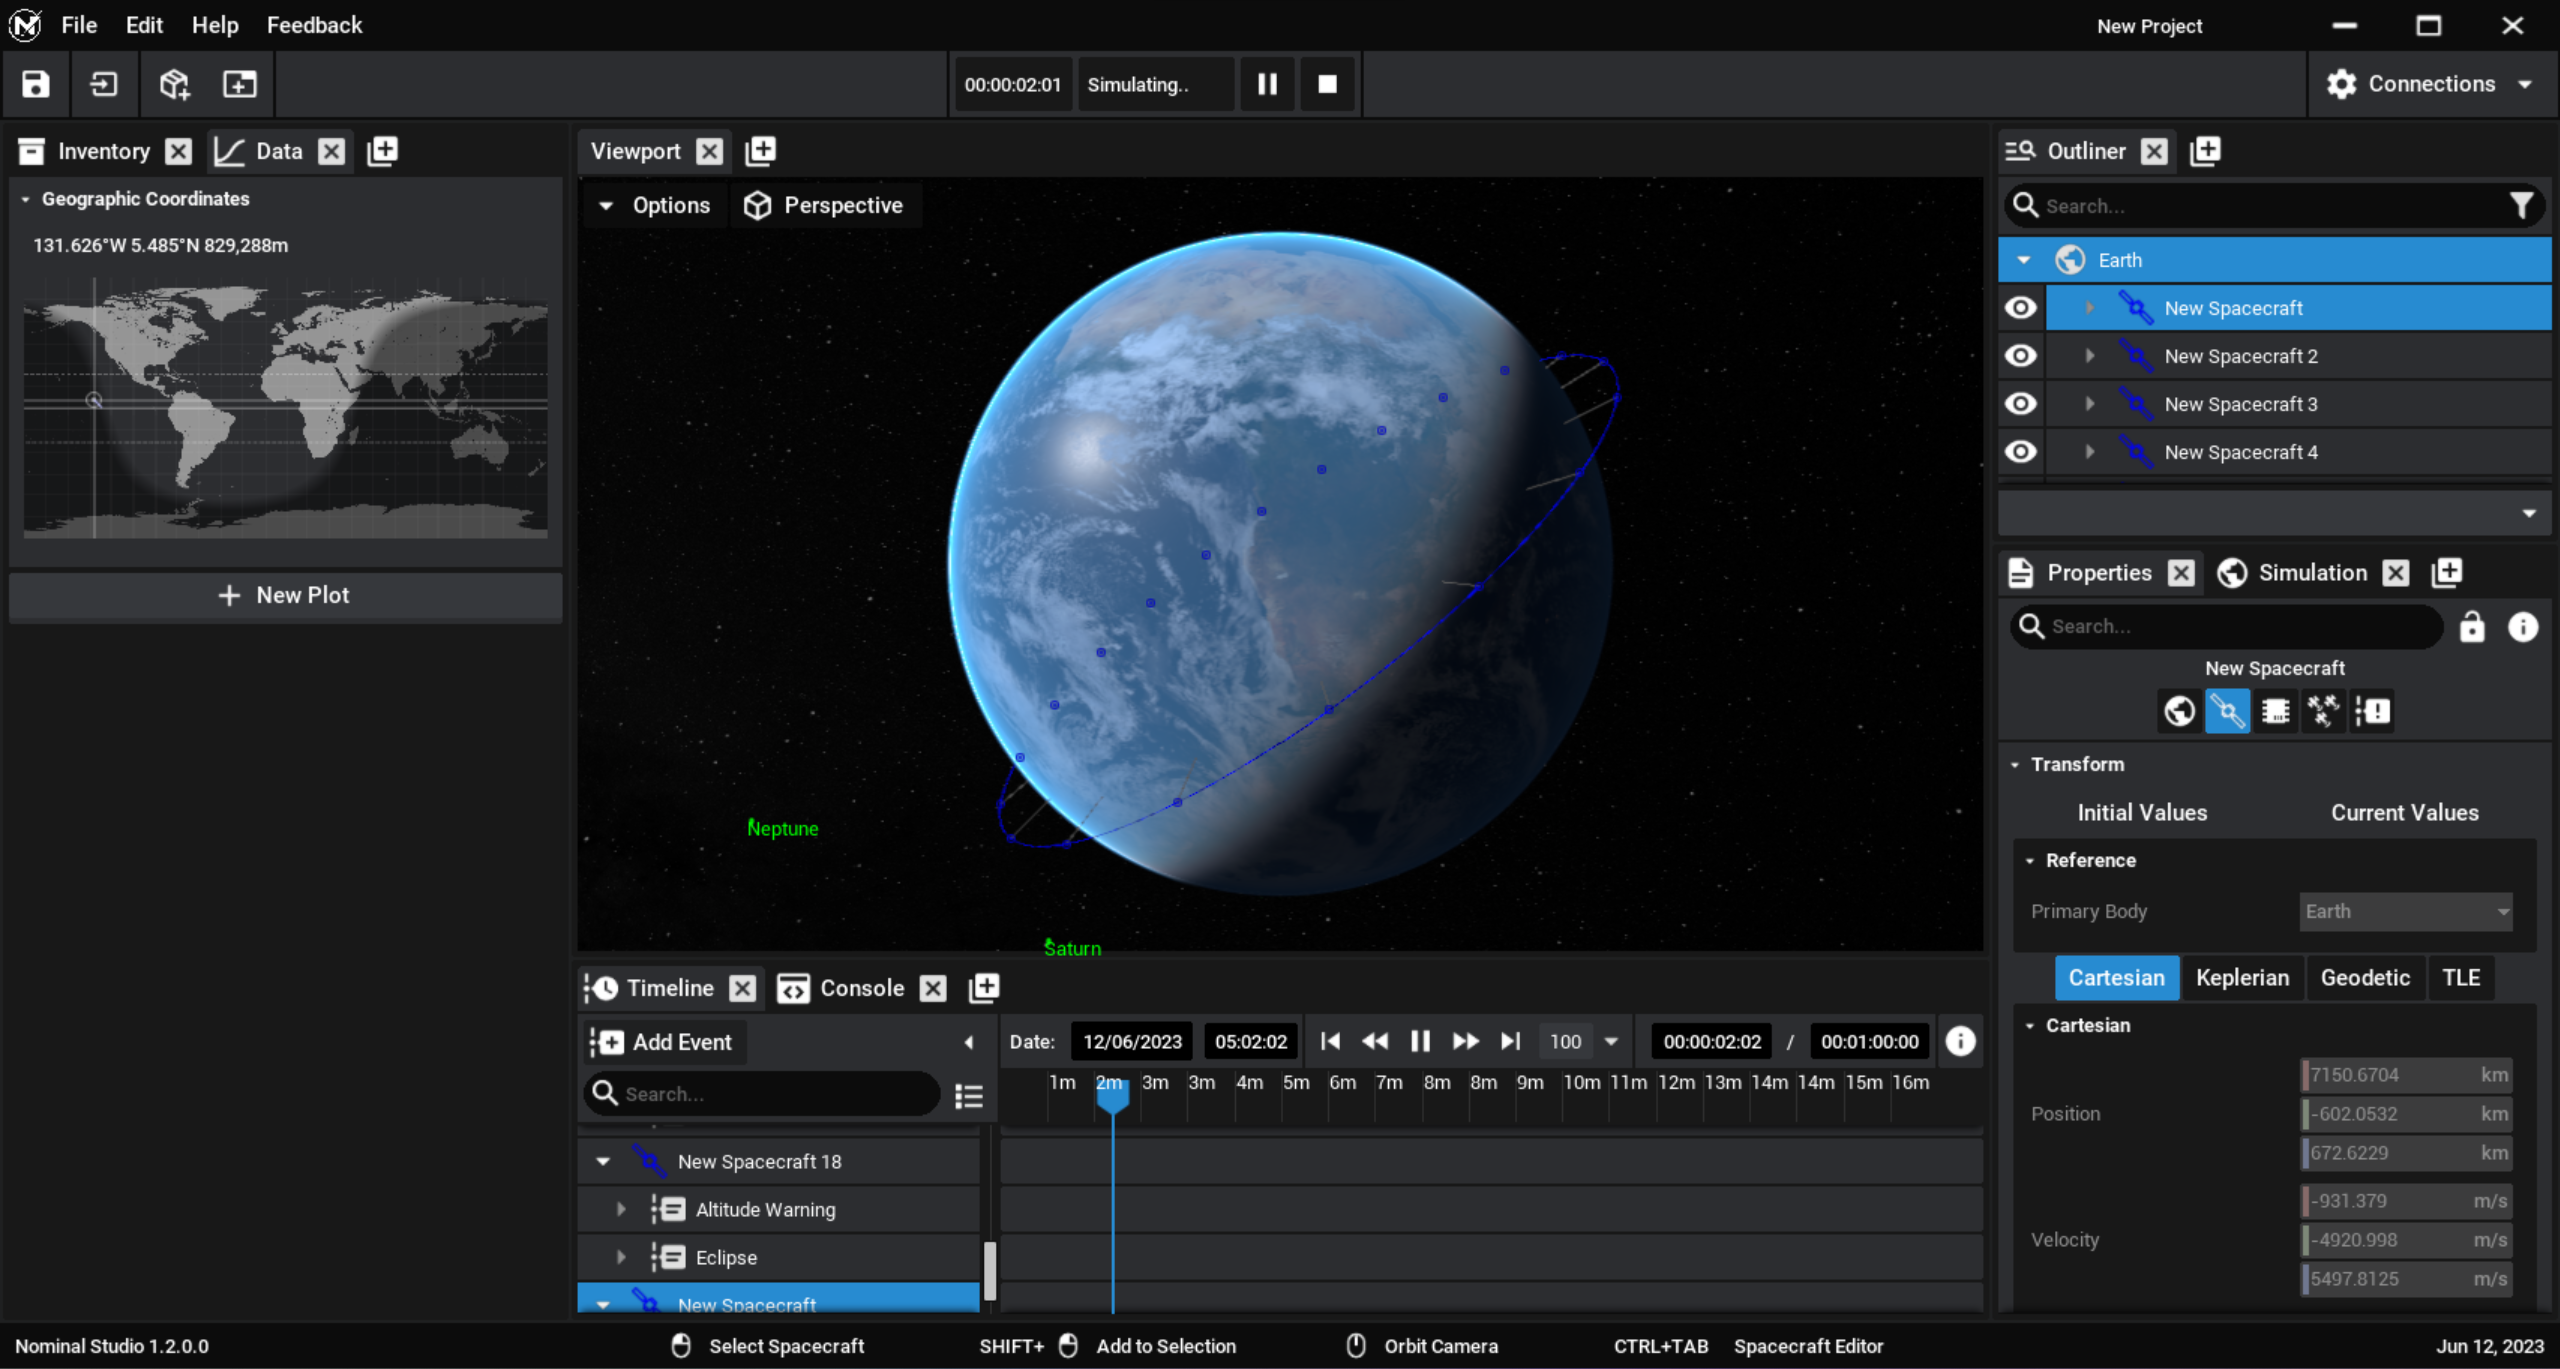Collapse New Spacecraft 18 in timeline
The width and height of the screenshot is (2560, 1369).
[603, 1161]
